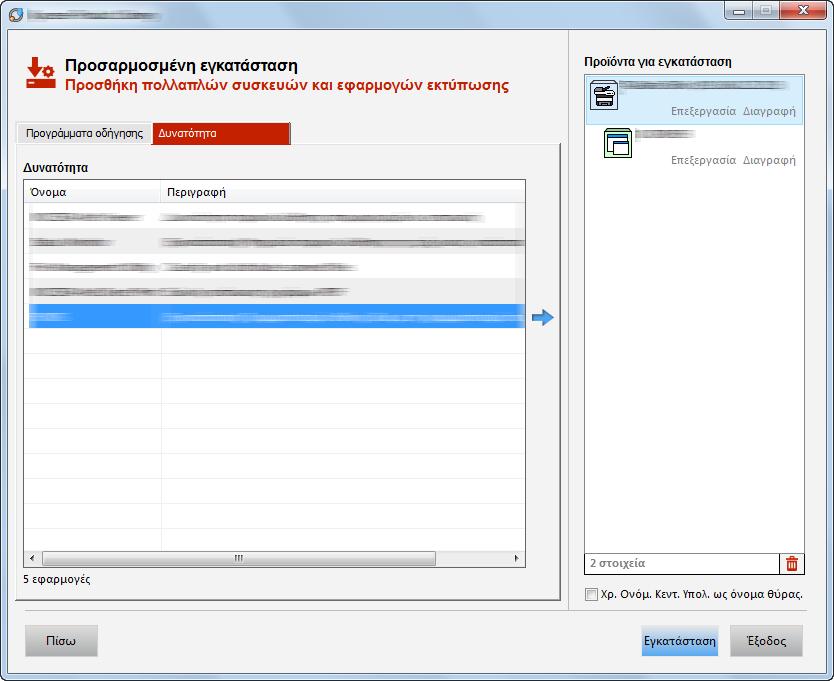Viewport: 834px width, 681px height.
Task: Click the horizontal scrollbar right arrow
Action: pos(516,558)
